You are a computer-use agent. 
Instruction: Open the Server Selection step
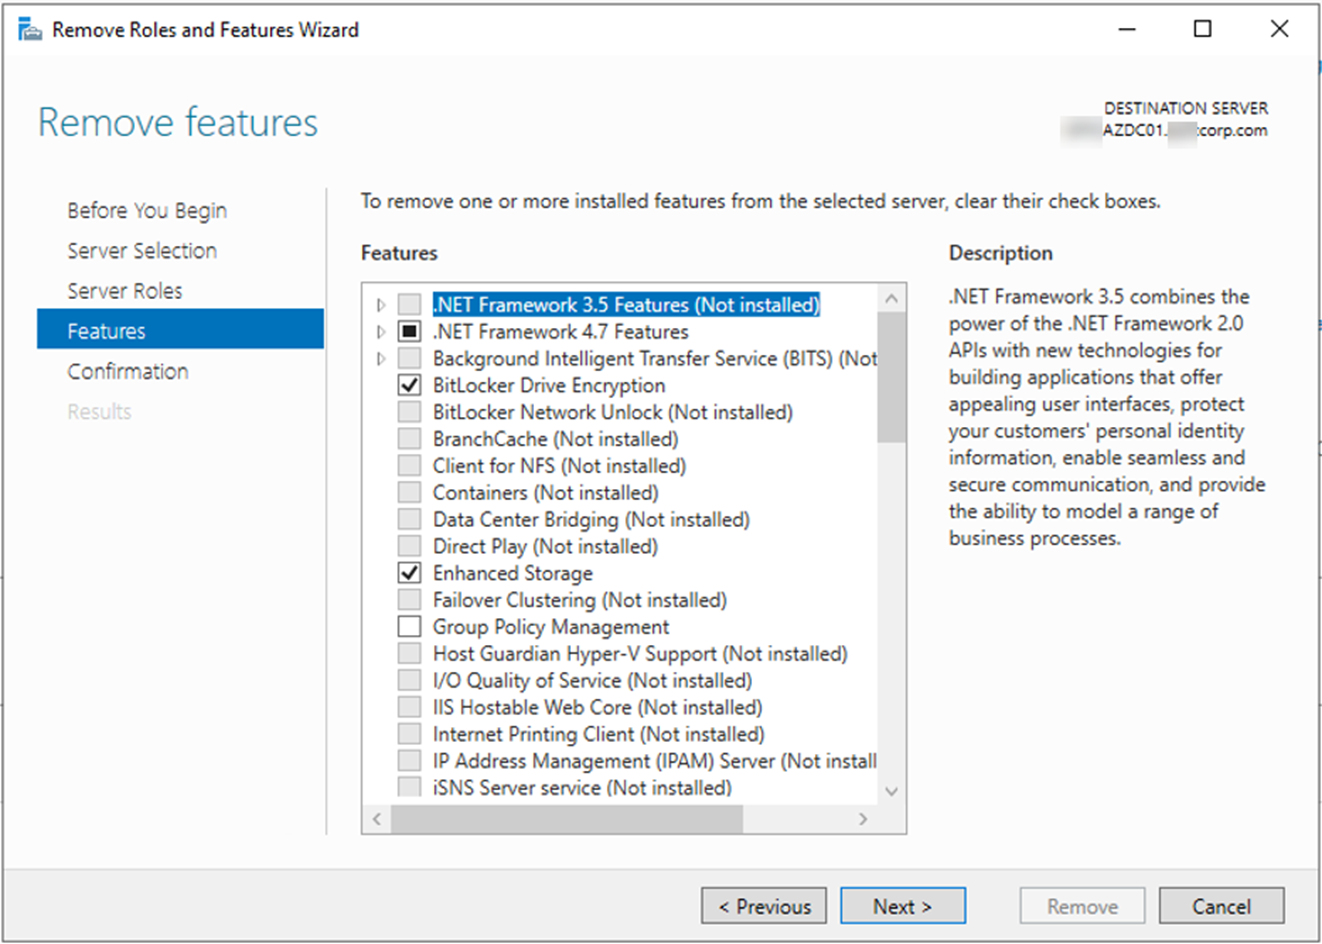coord(142,251)
